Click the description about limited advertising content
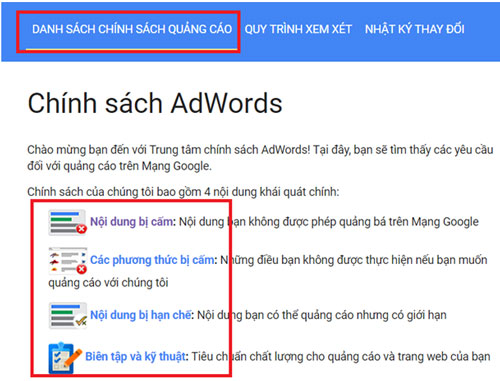The image size is (500, 381). point(322,315)
